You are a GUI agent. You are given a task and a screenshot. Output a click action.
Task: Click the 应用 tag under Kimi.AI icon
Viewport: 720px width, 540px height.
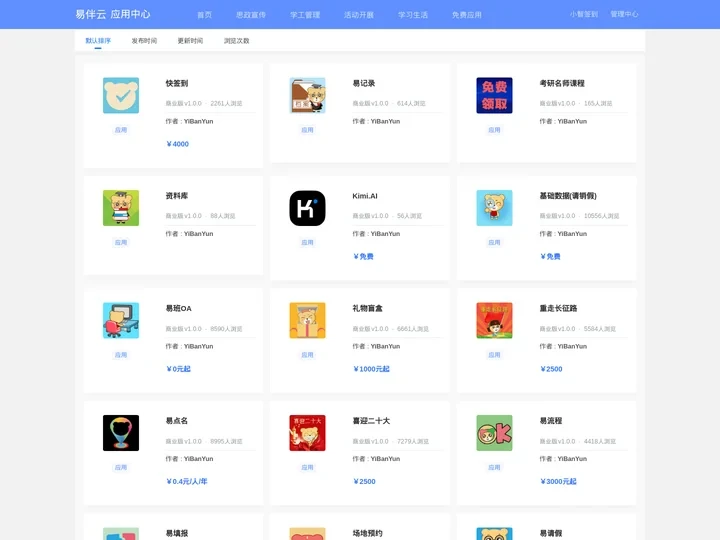coord(308,242)
